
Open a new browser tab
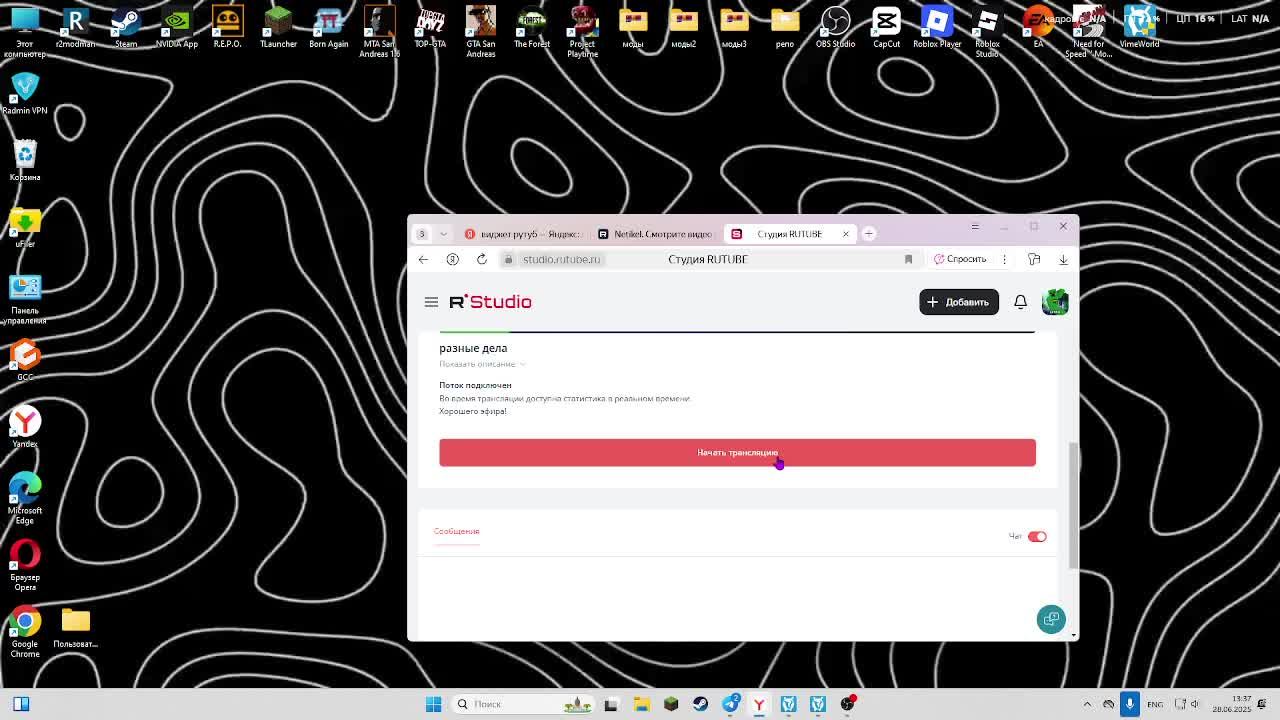[869, 234]
